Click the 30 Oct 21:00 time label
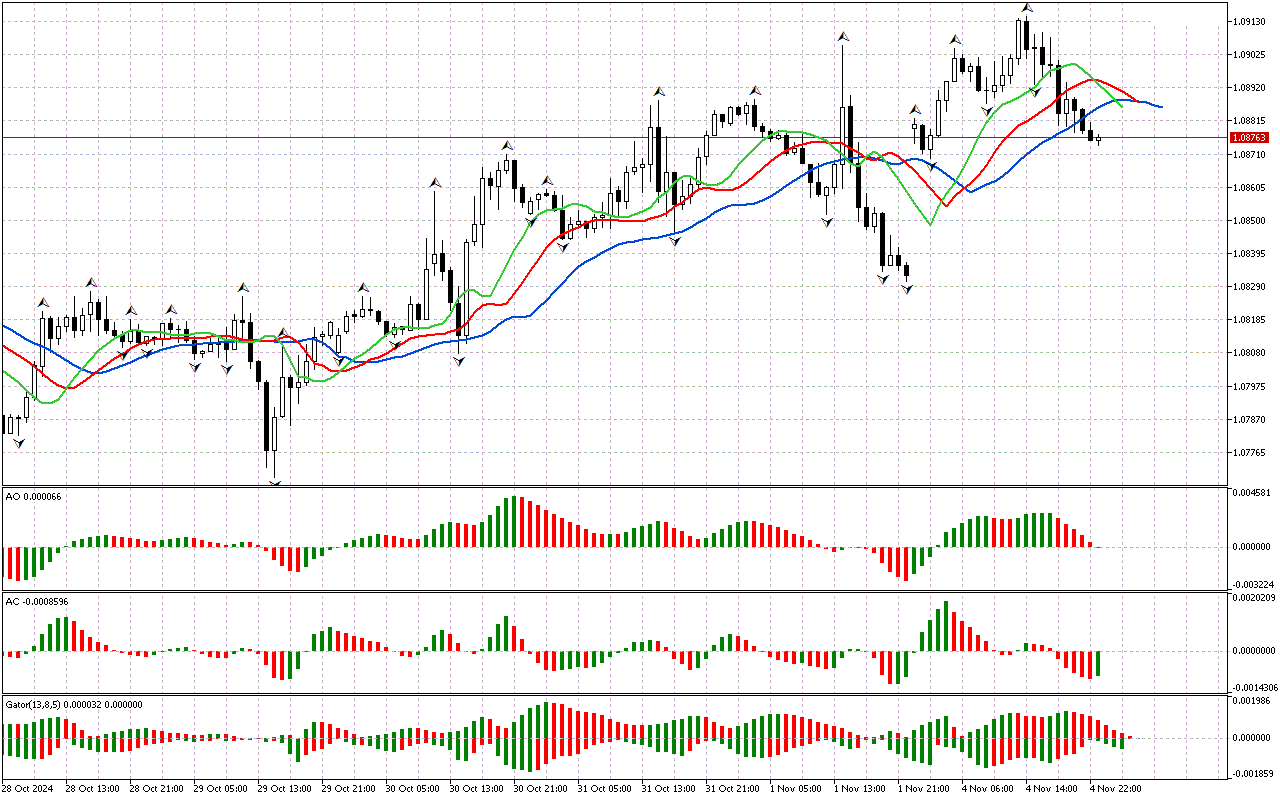1280x800 pixels. pos(541,788)
